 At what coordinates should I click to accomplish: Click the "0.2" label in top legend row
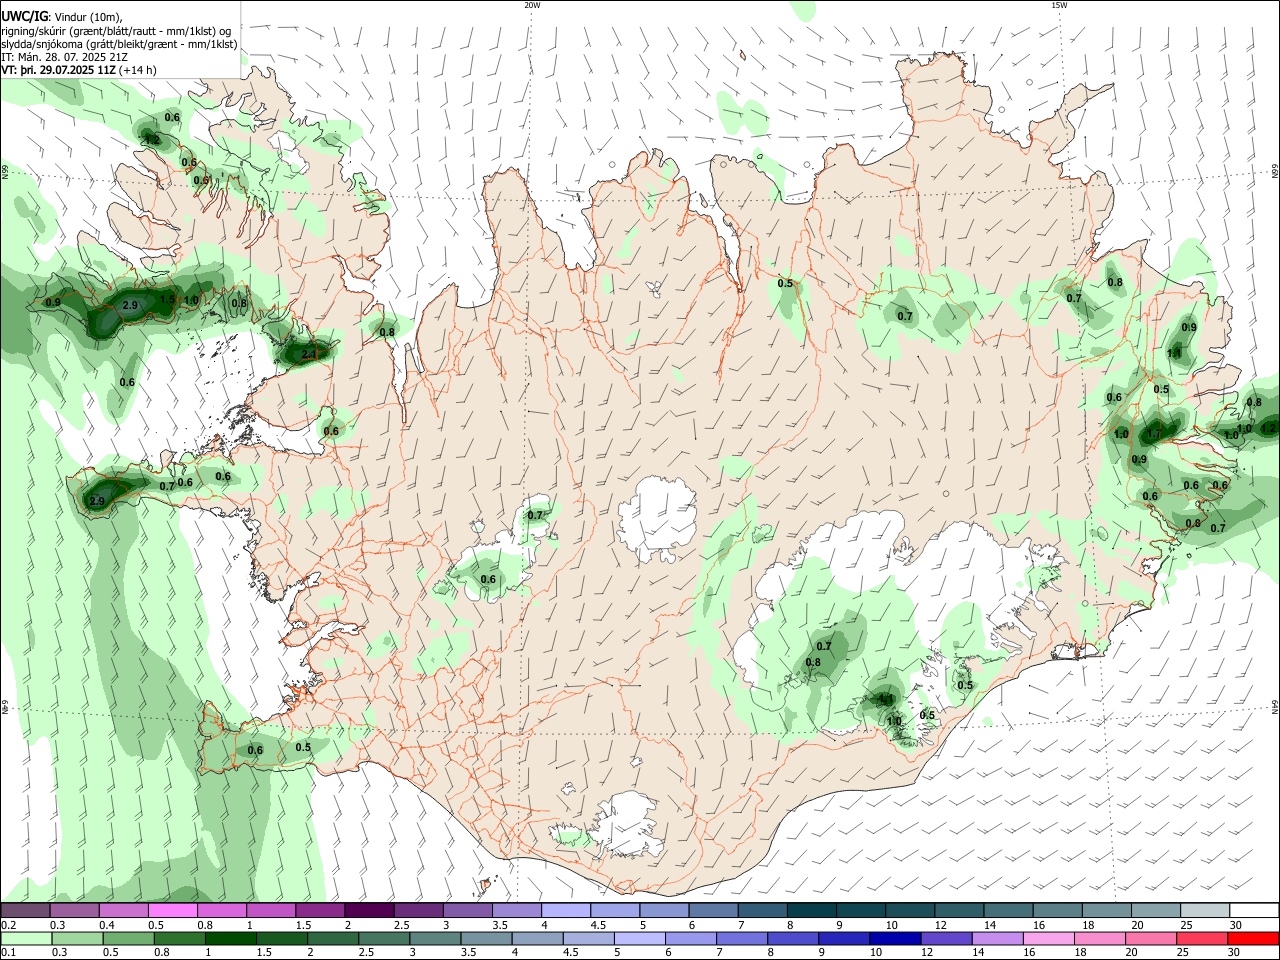[x=8, y=925]
